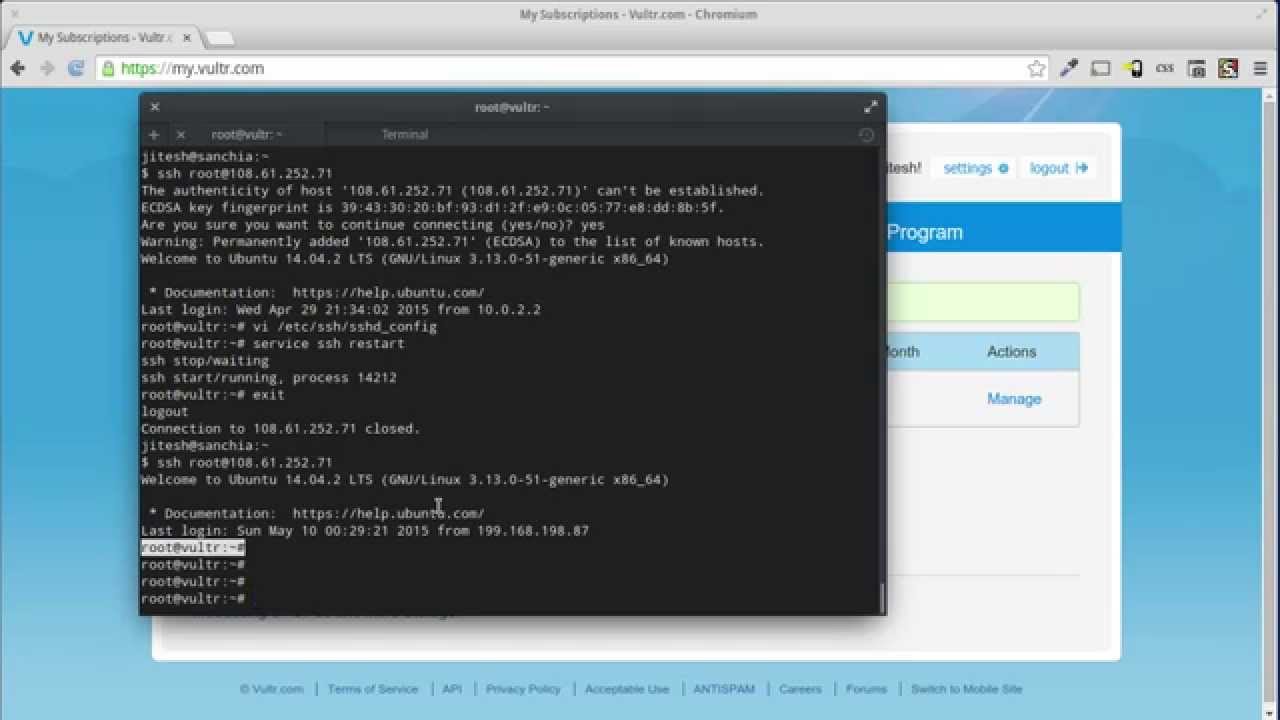Click the browser forward arrow
Screen dimensions: 1280x720
coord(46,68)
